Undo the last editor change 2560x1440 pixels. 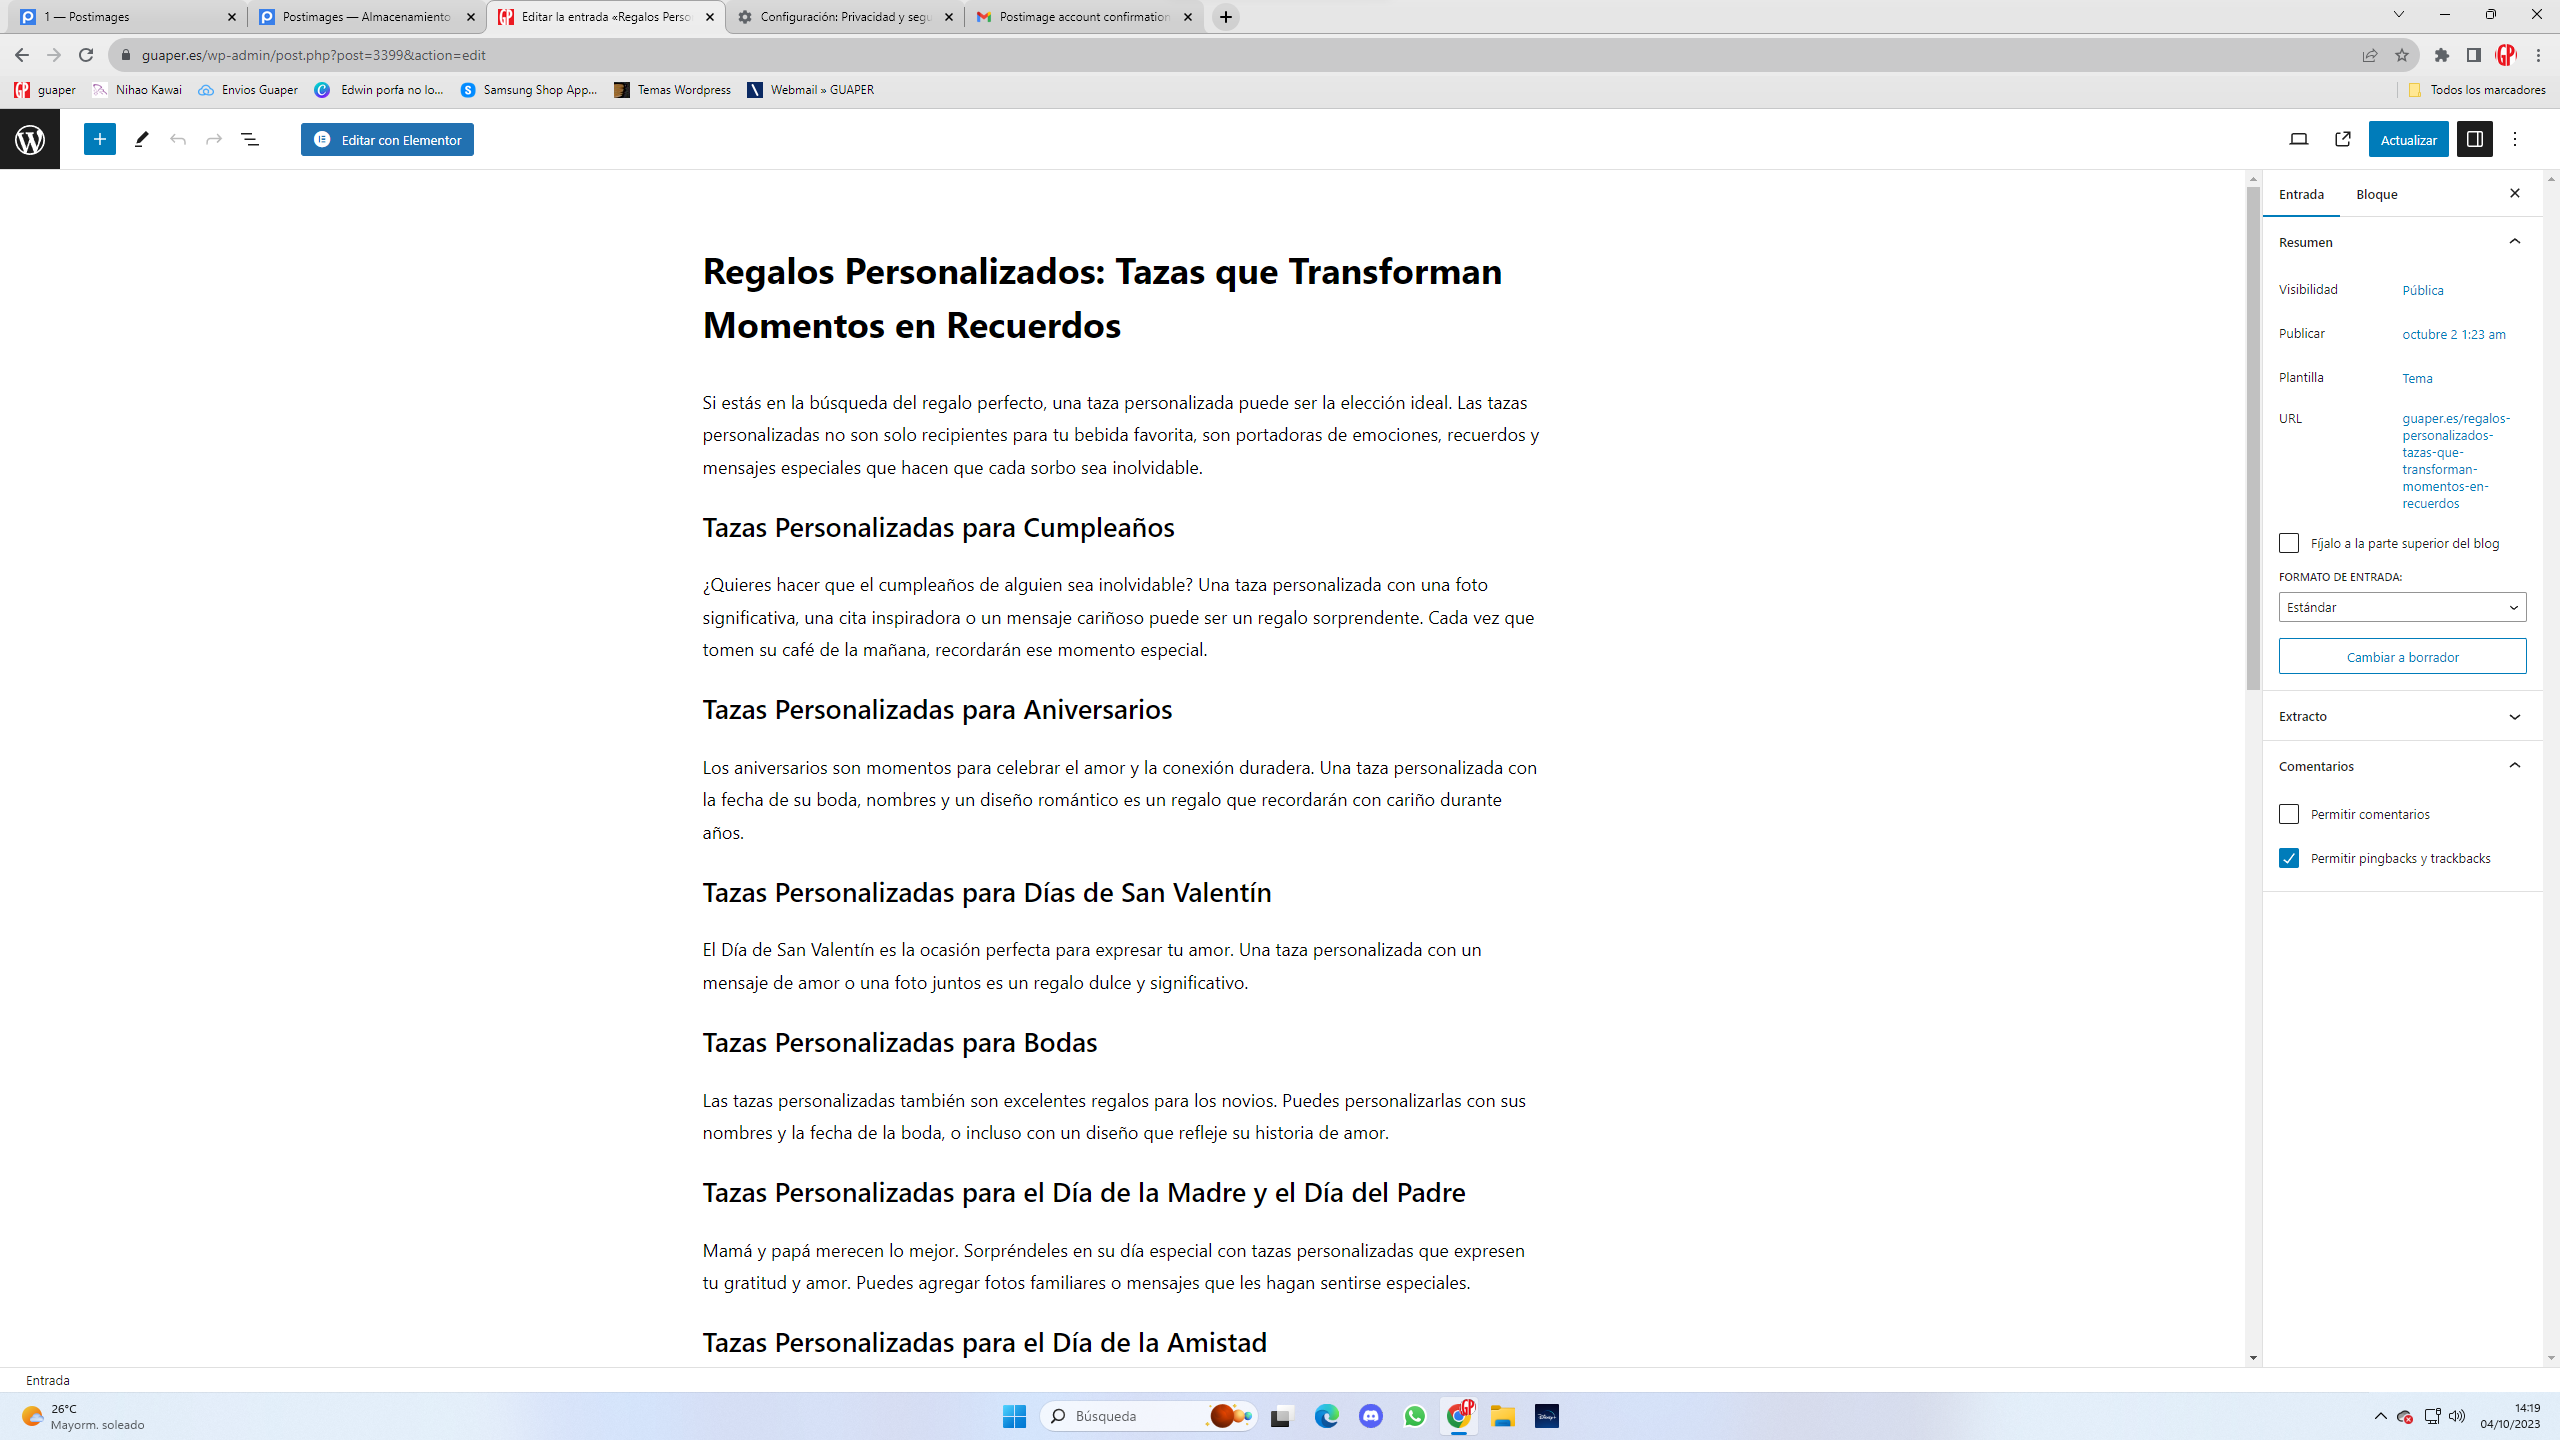tap(178, 139)
